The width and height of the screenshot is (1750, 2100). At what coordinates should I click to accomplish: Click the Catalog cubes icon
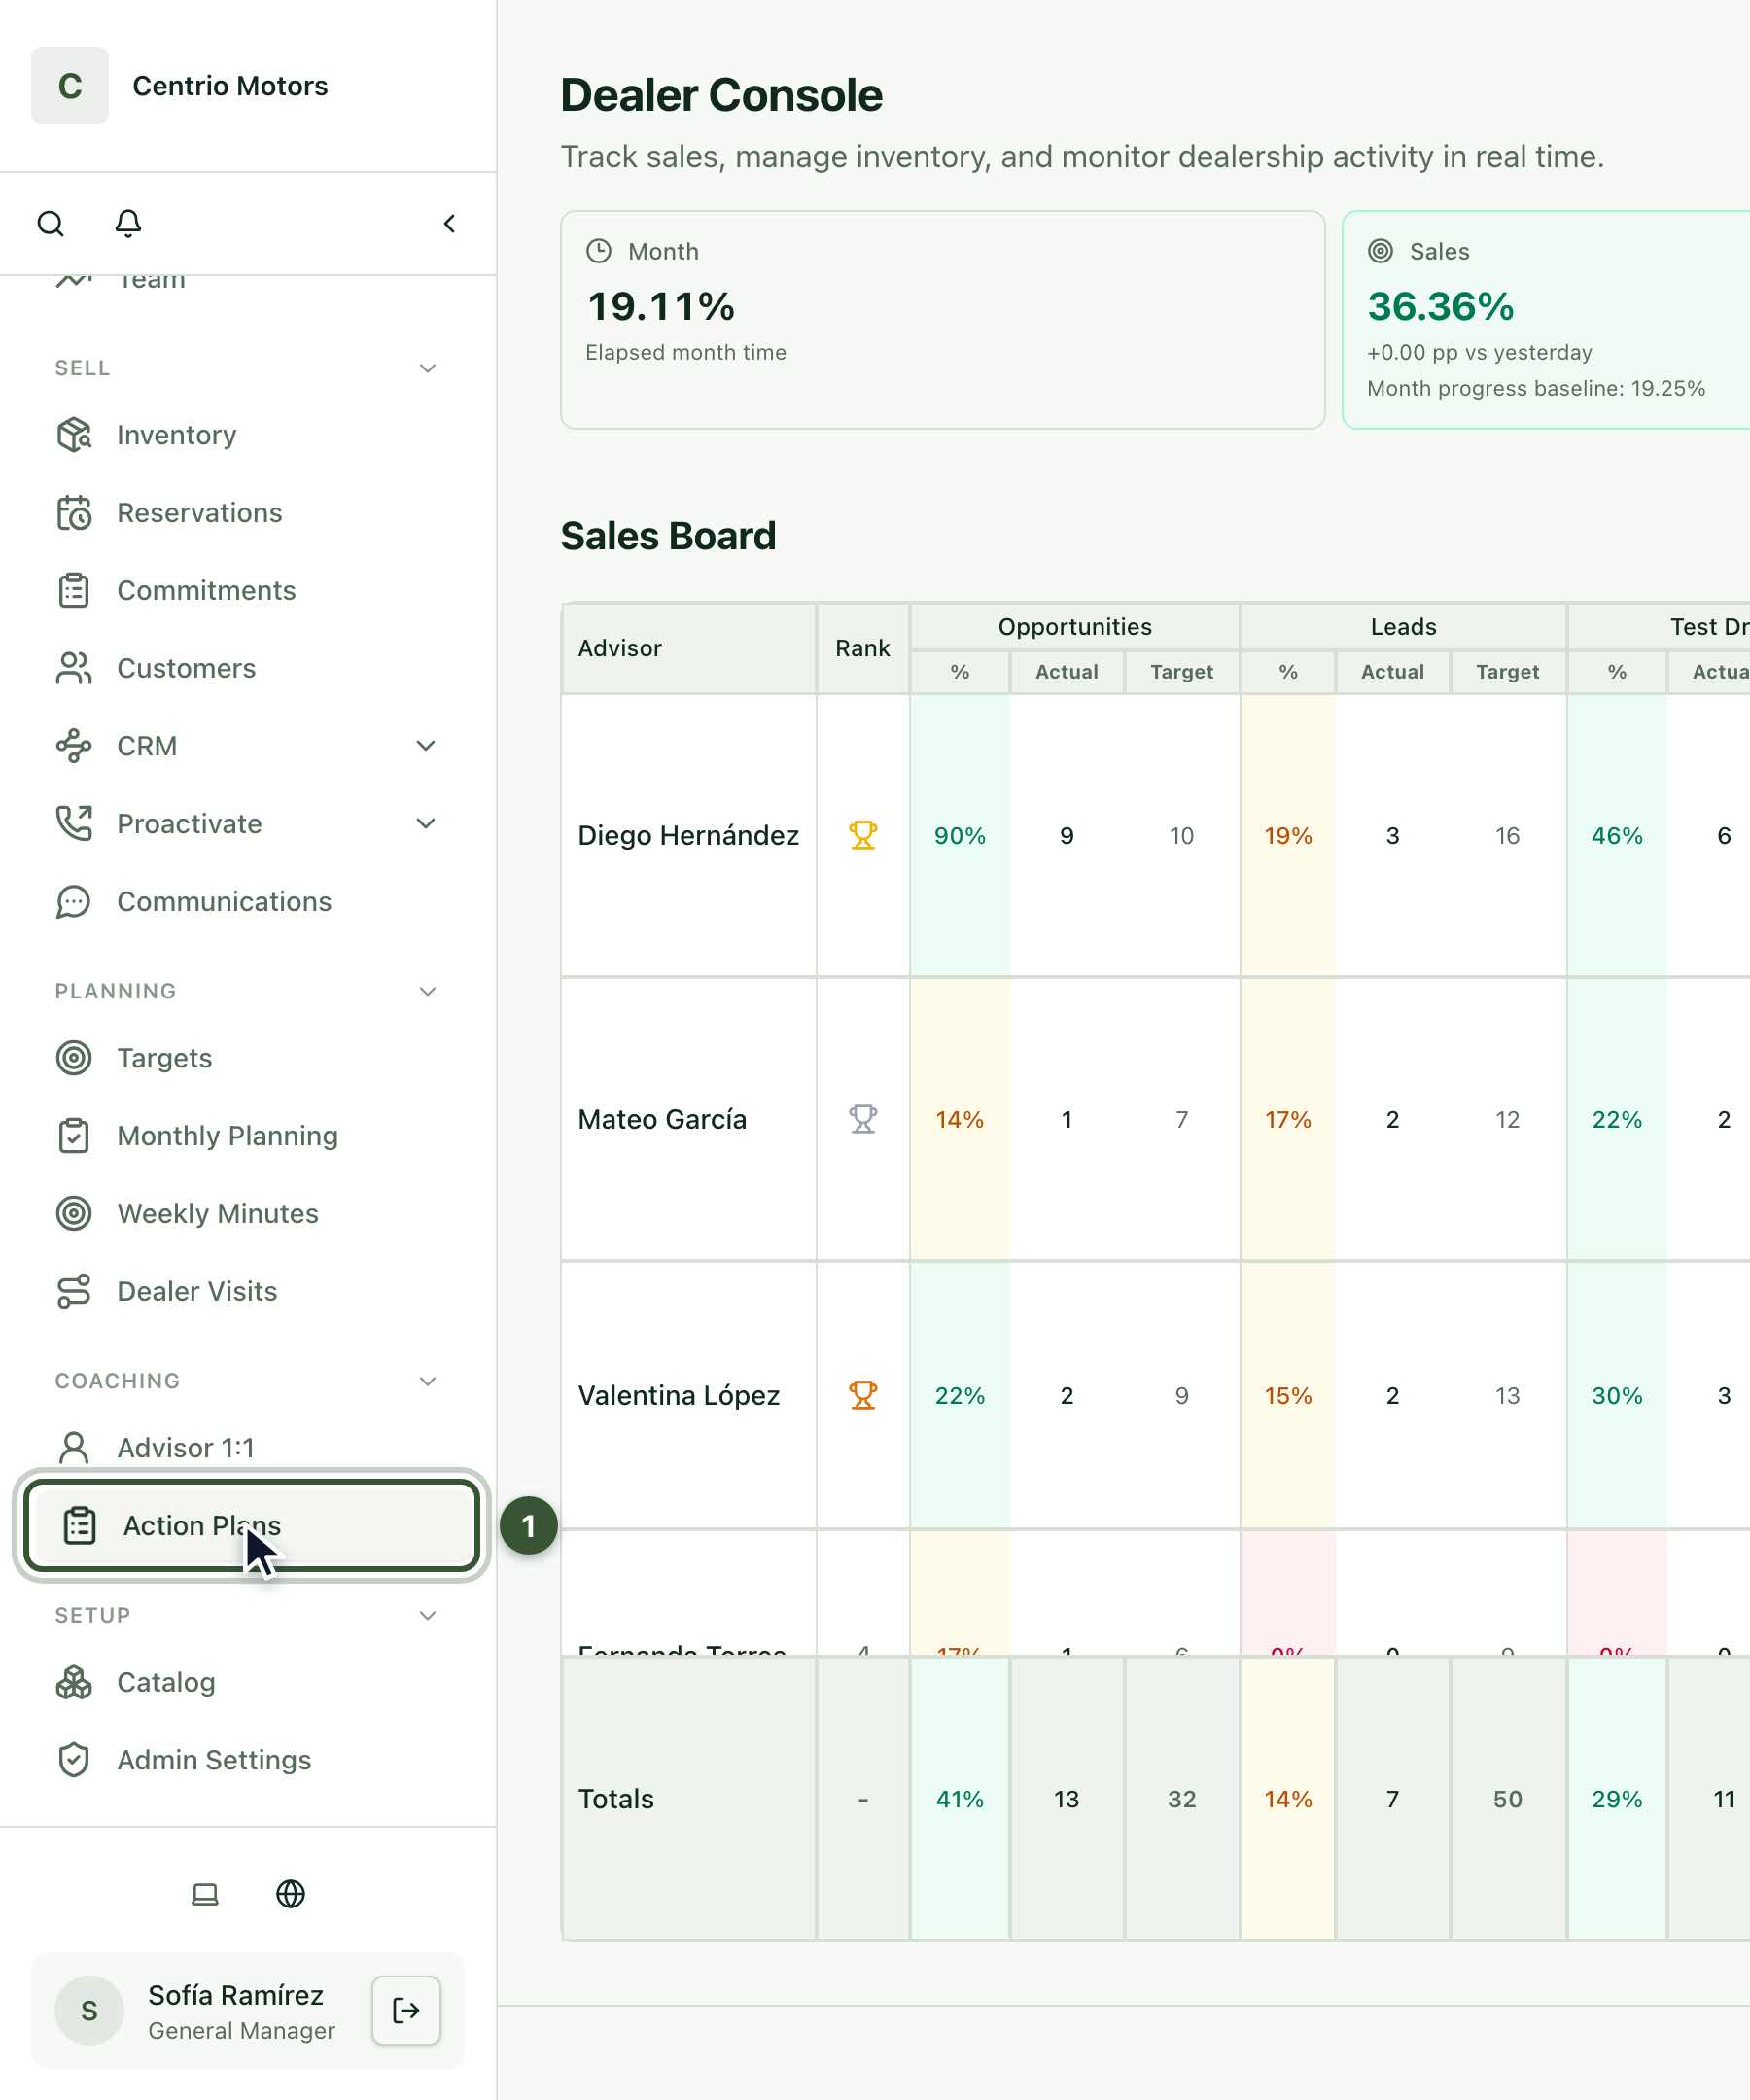pos(74,1682)
